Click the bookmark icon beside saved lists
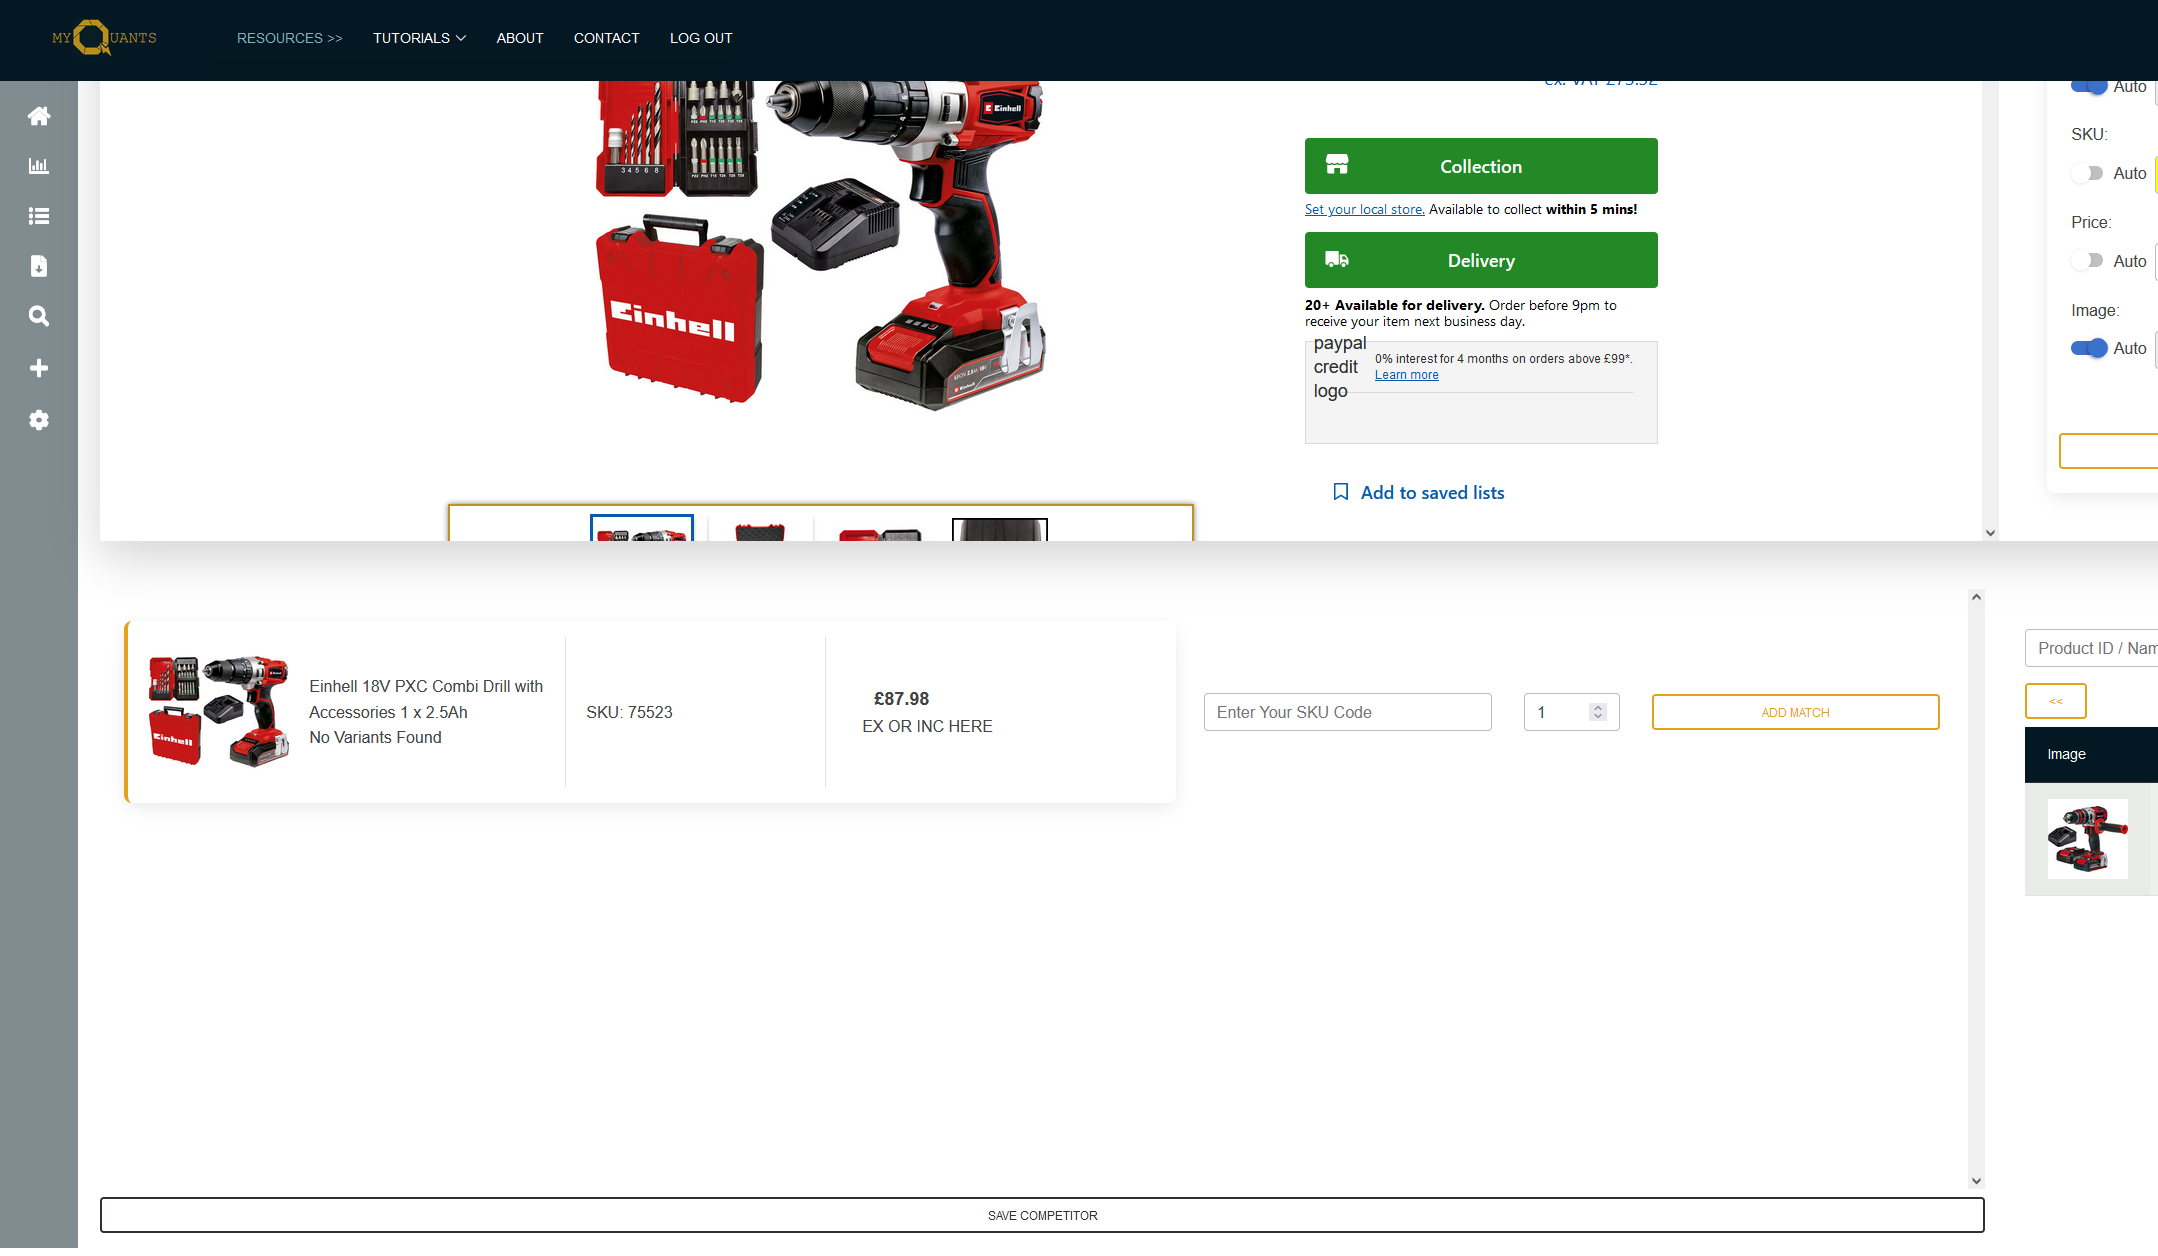2158x1256 pixels. (1341, 492)
